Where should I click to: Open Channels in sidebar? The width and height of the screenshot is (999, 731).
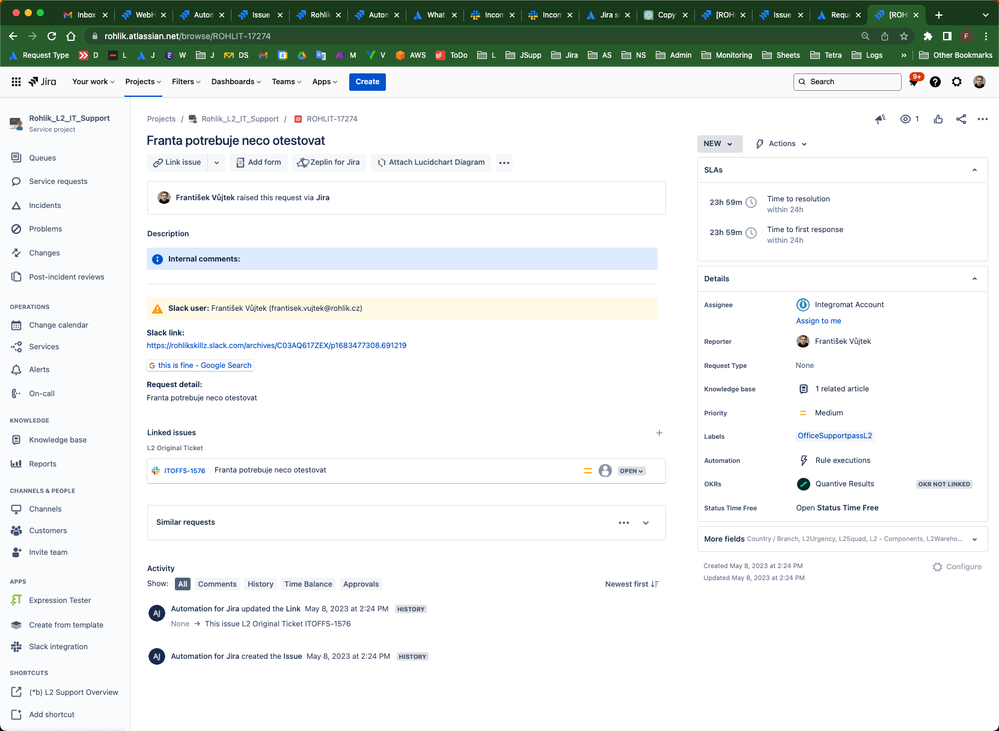pos(45,509)
